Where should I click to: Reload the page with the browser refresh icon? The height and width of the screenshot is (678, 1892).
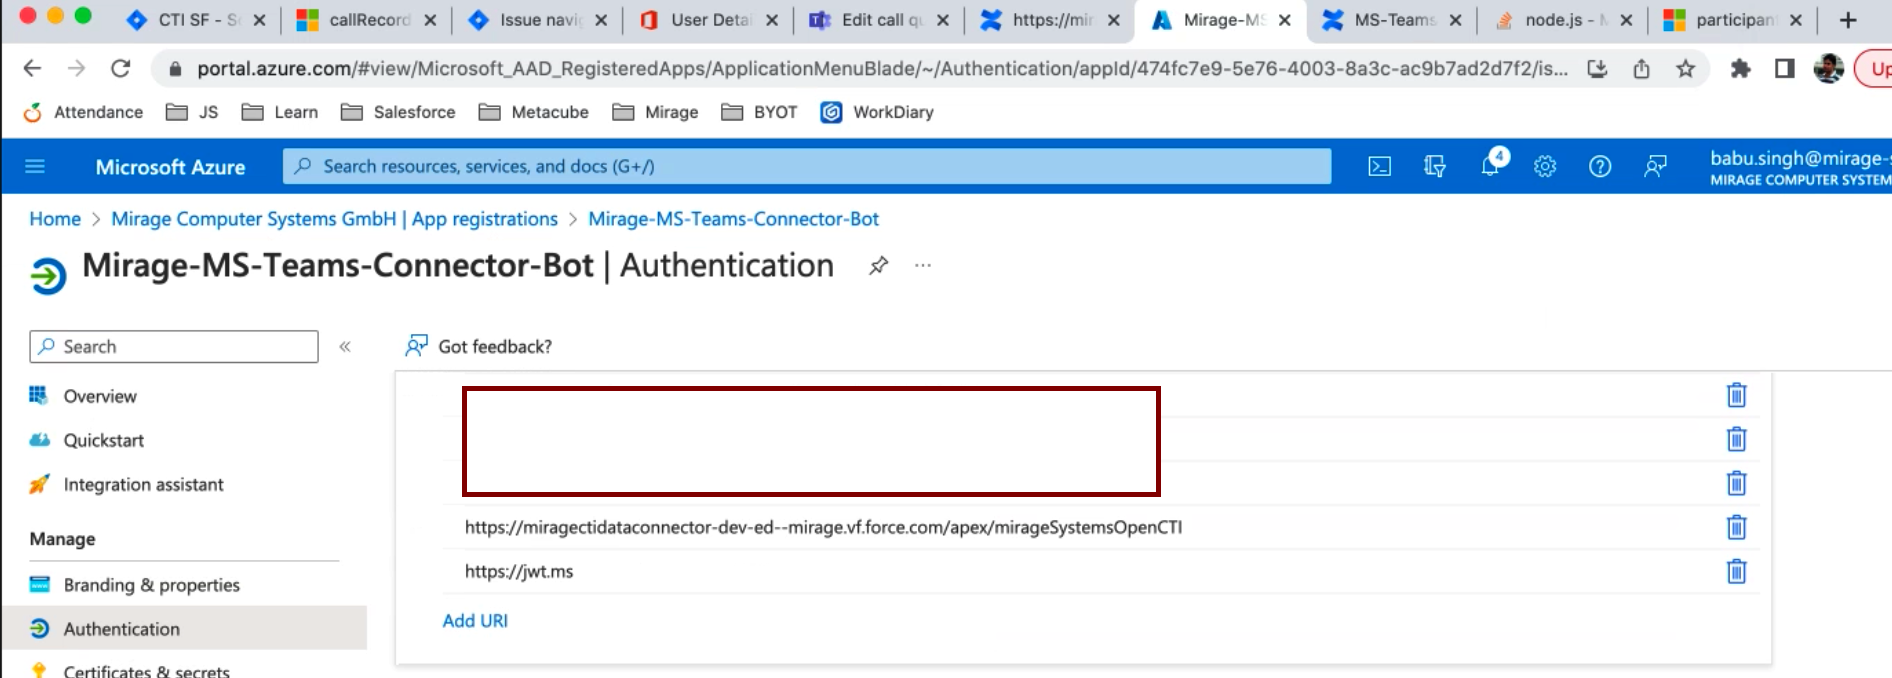[121, 68]
